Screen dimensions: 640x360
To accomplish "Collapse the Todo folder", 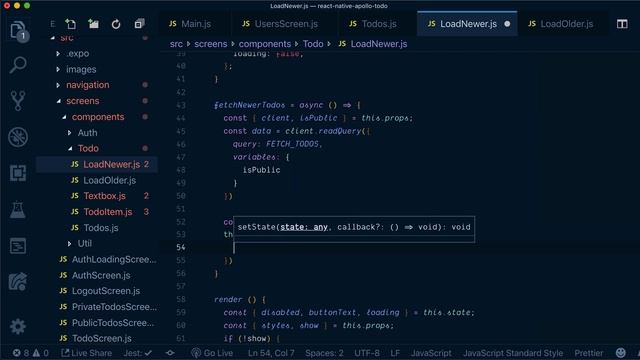I will (88, 148).
